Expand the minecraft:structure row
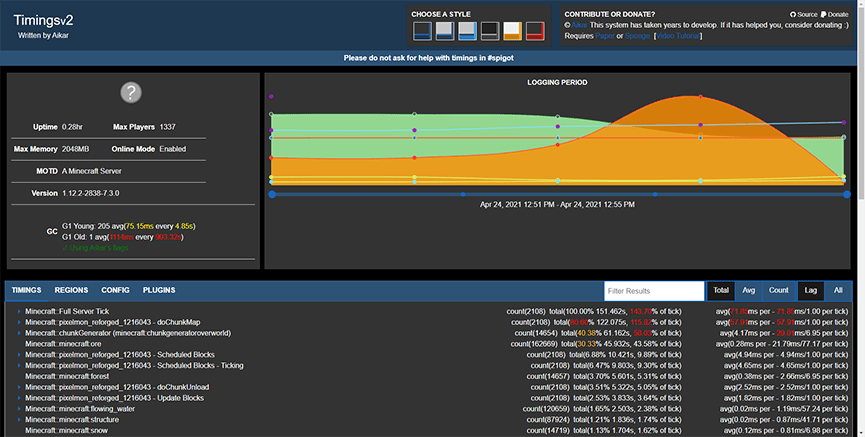This screenshot has height=437, width=865. [x=19, y=420]
